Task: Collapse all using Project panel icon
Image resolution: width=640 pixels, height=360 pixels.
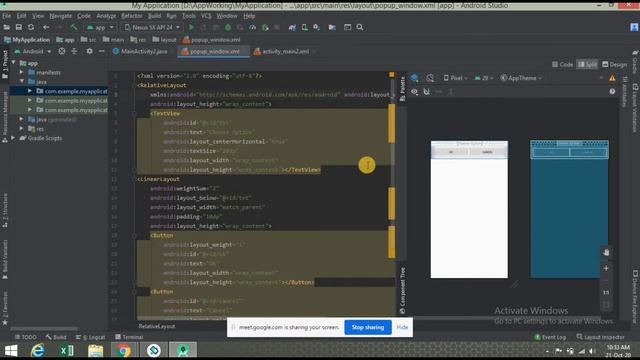Action: click(74, 51)
